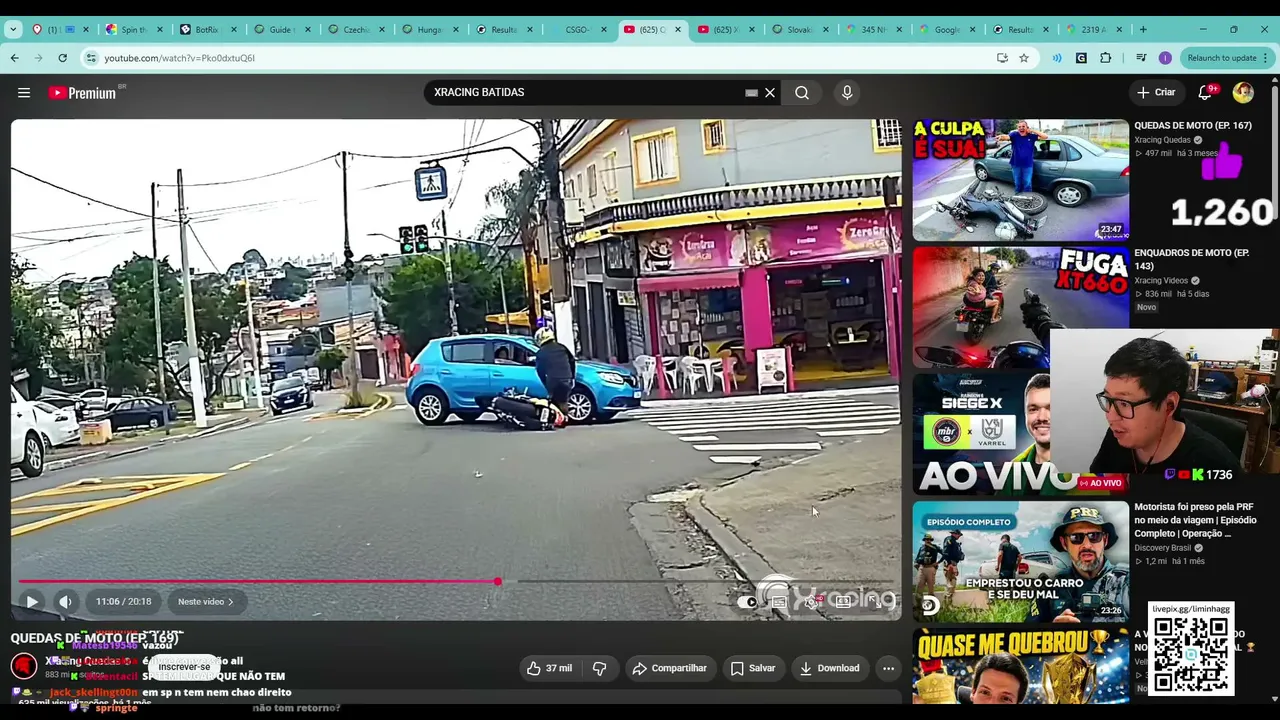Click the Compartilhar share button

tap(669, 668)
